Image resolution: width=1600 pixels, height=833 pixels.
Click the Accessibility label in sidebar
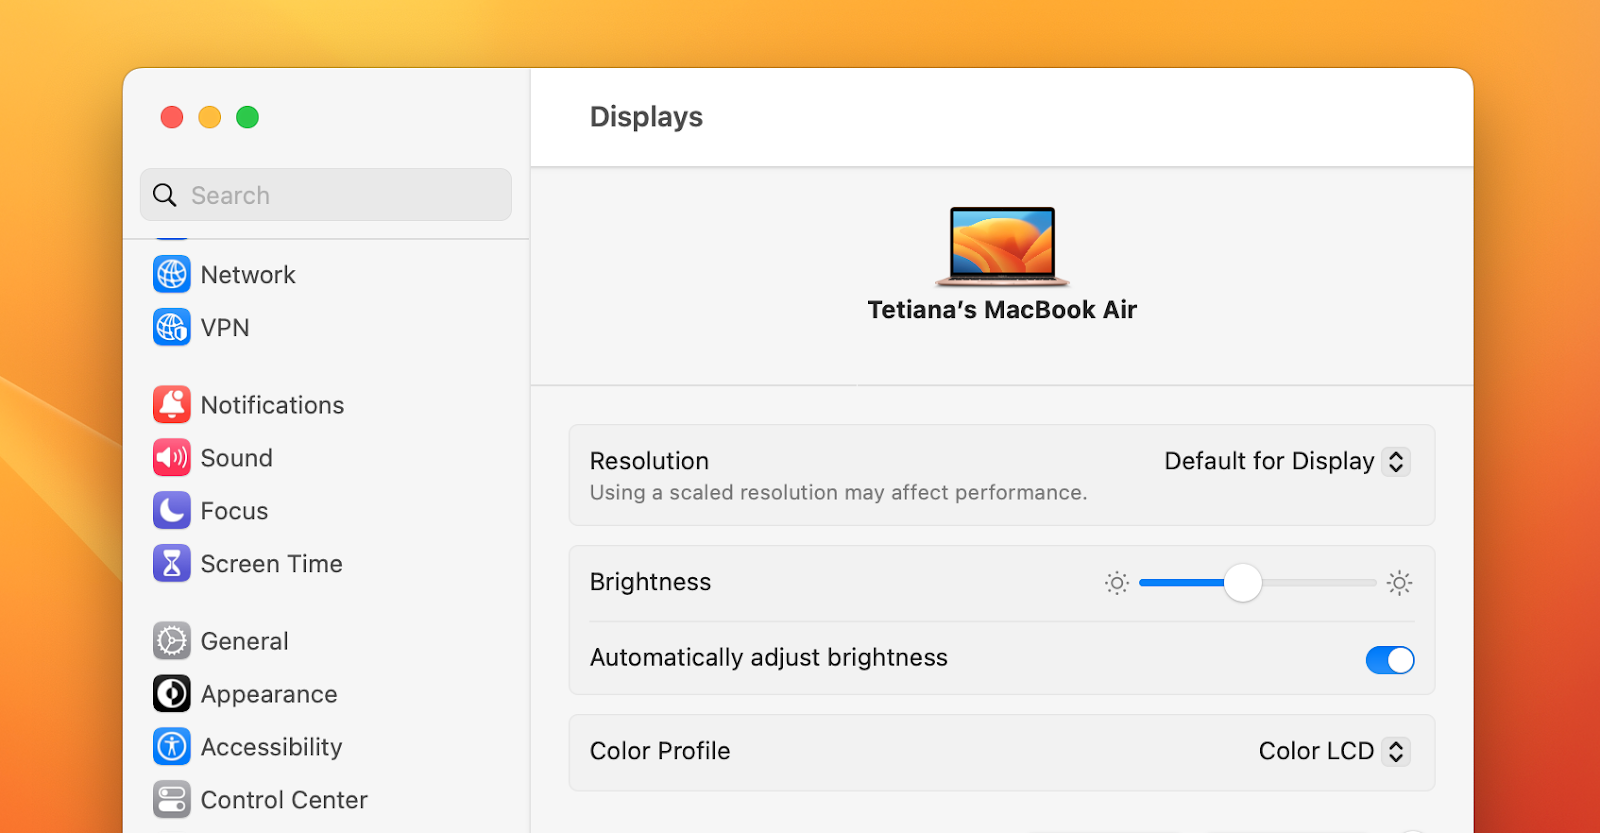pos(271,747)
